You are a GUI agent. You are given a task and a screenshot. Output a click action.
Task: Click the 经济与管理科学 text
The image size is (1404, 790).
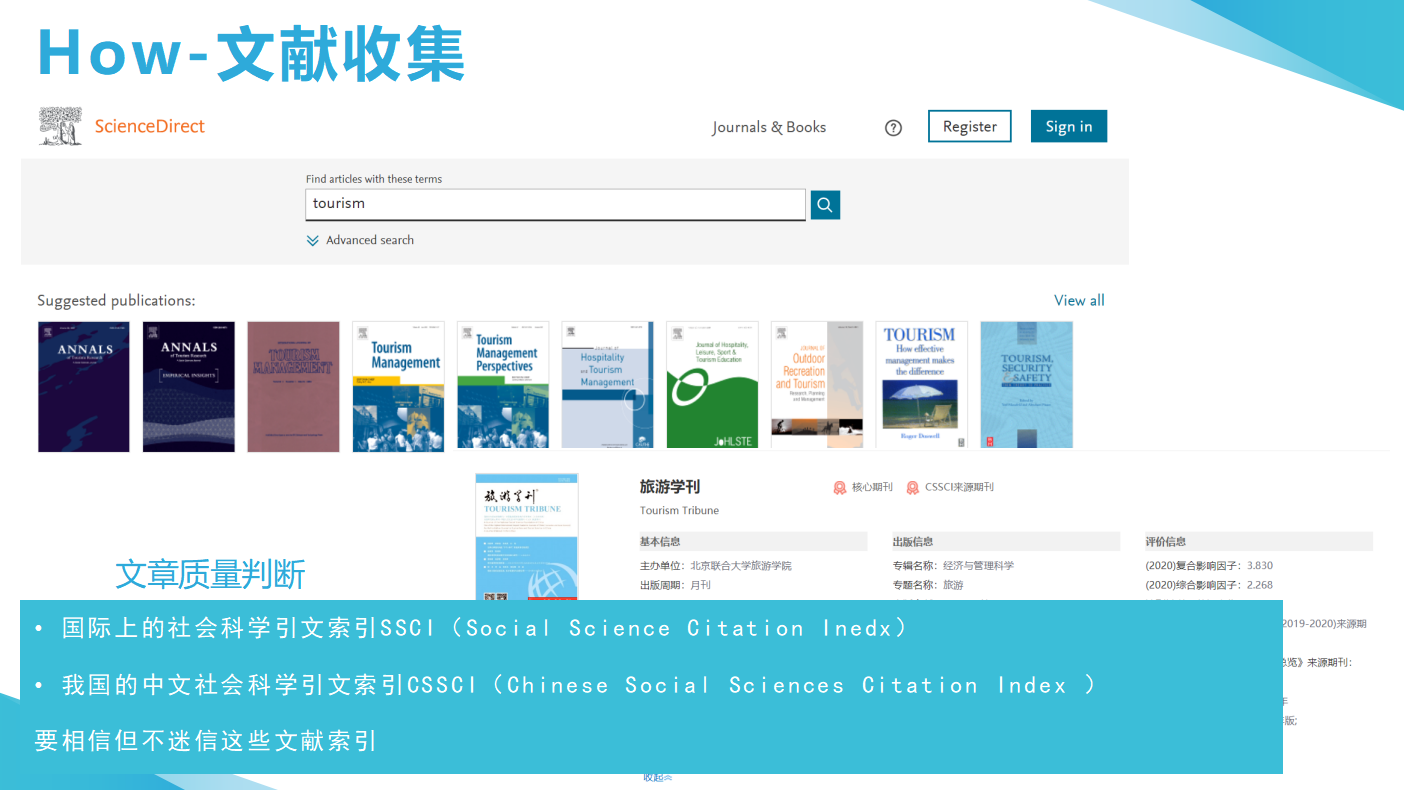[x=978, y=566]
